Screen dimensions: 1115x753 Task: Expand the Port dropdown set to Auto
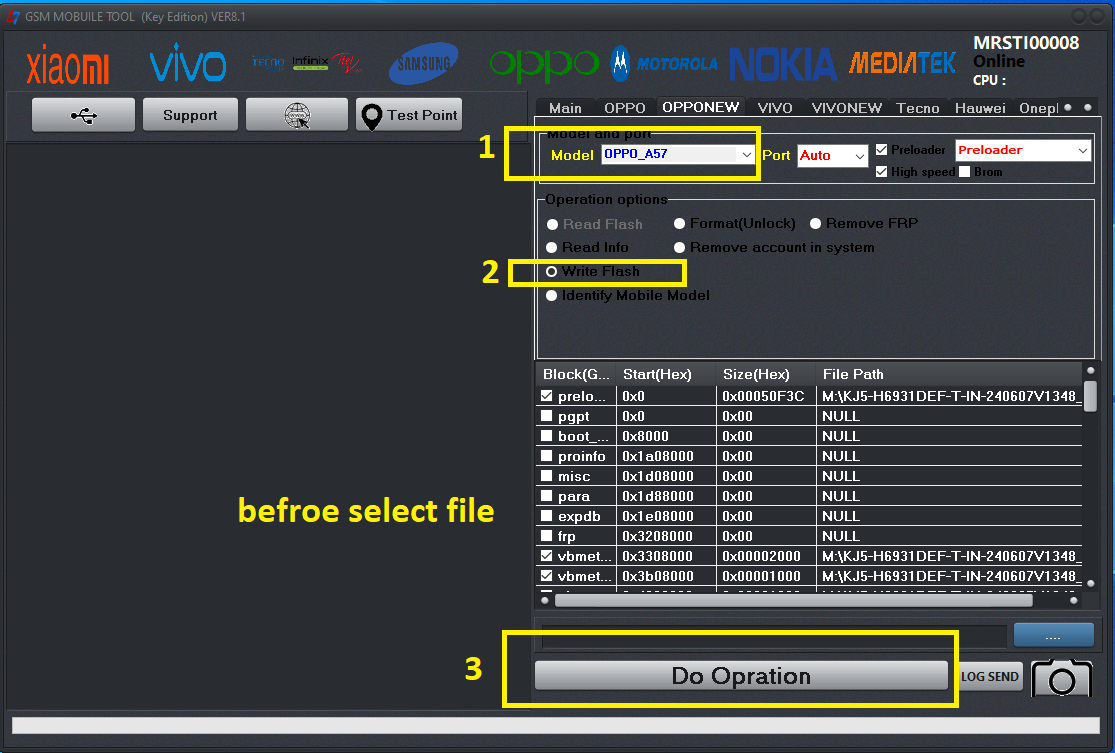point(832,156)
